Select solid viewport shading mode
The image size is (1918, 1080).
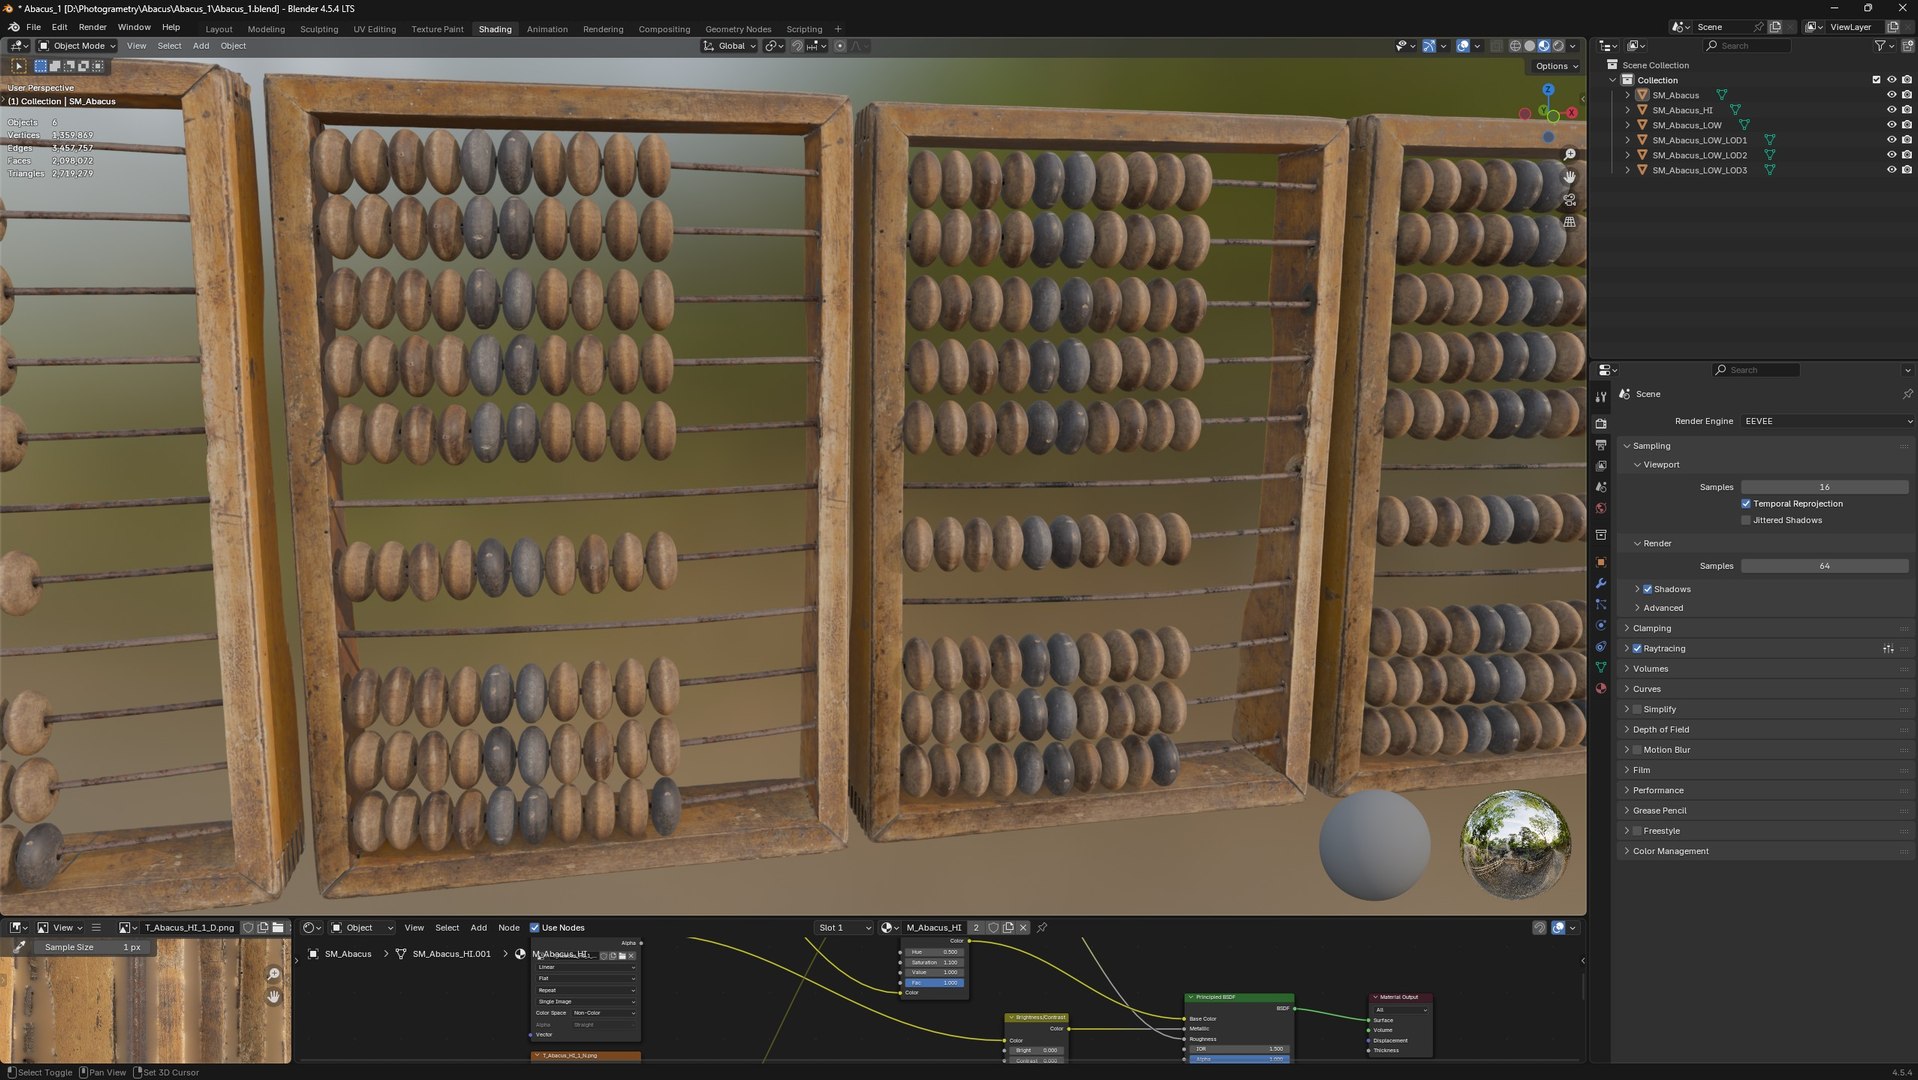pos(1529,46)
